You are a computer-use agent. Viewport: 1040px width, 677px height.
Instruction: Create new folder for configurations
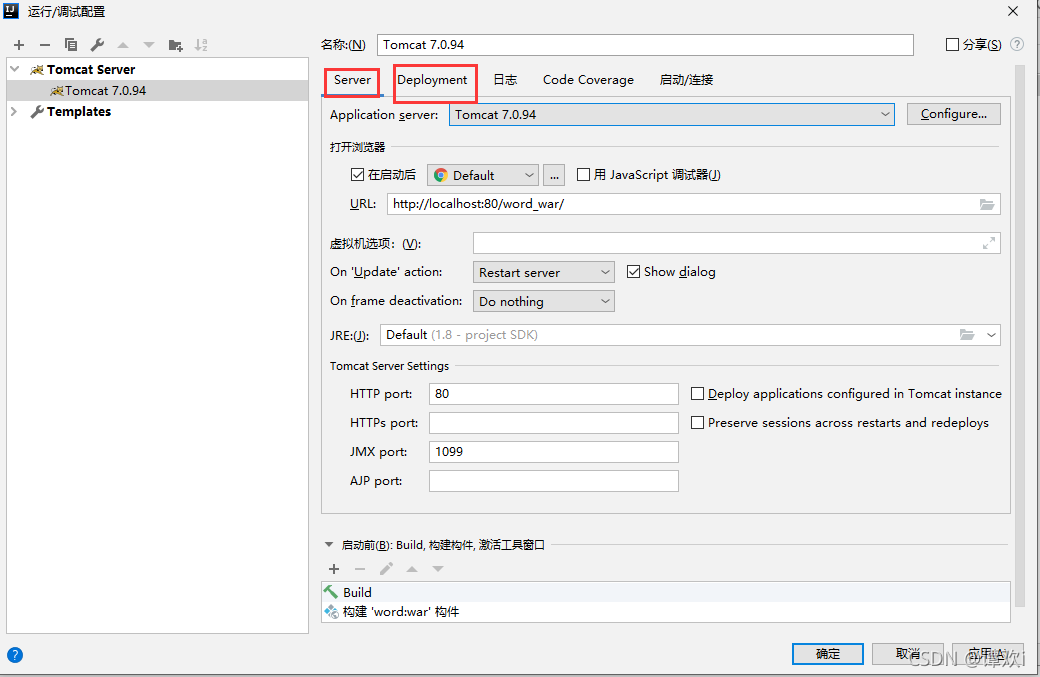point(175,45)
